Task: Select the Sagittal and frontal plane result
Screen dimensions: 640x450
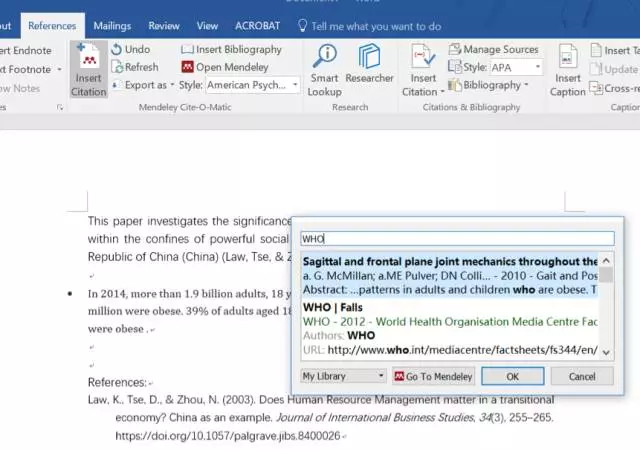Action: (x=450, y=276)
